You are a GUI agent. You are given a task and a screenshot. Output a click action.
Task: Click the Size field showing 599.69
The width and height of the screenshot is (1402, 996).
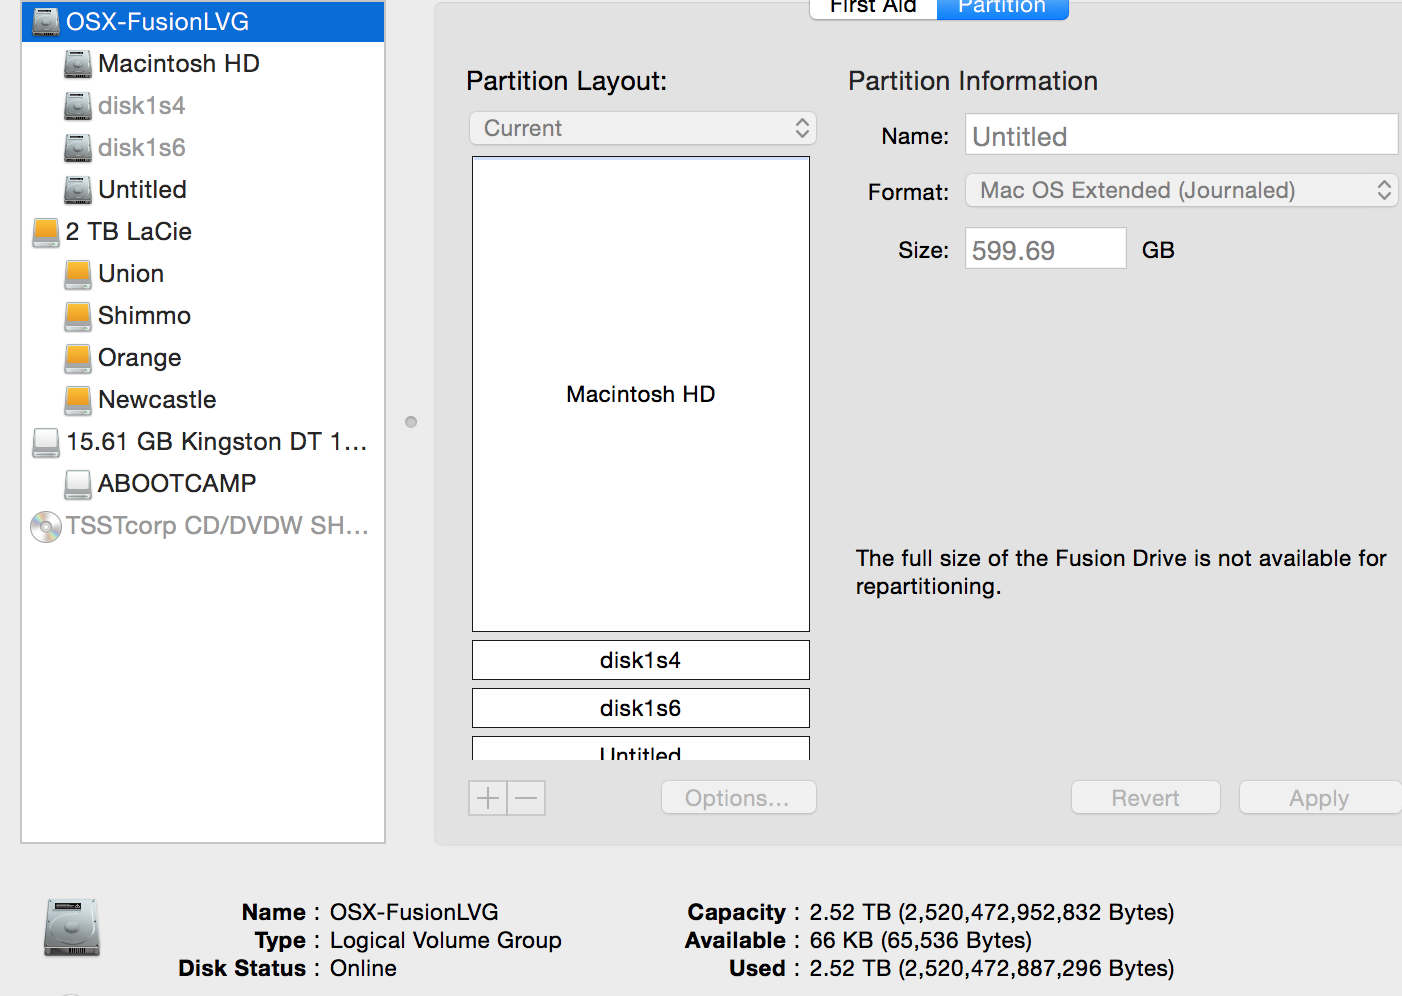(1046, 248)
